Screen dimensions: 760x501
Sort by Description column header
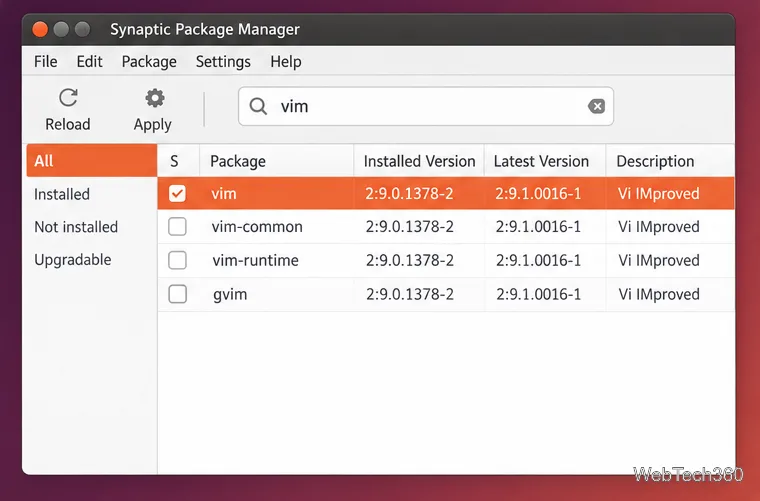(x=655, y=161)
